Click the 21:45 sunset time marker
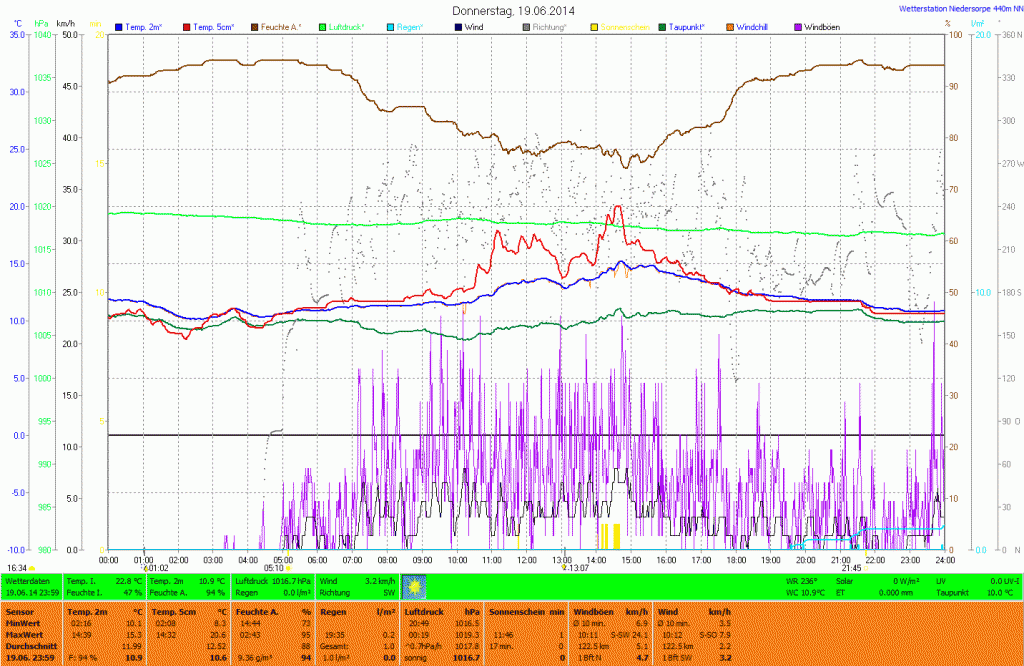Screen dimensions: 1024x666 851,568
